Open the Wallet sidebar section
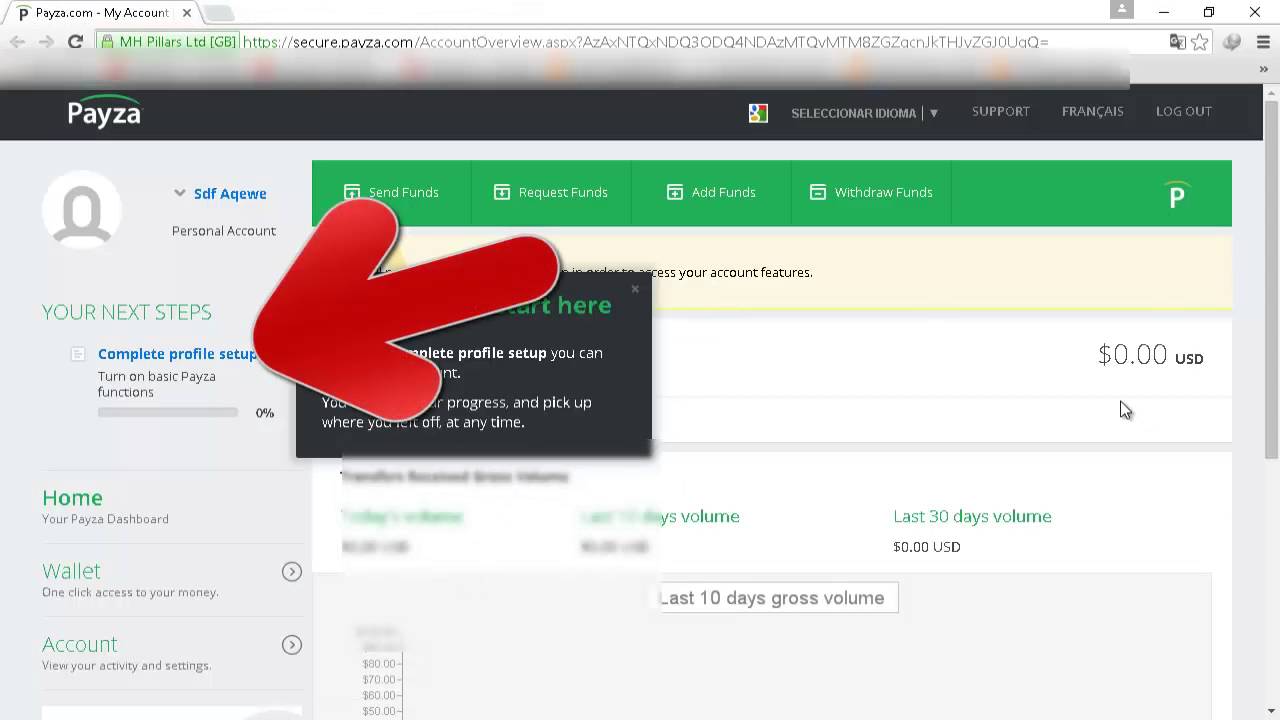Image resolution: width=1280 pixels, height=720 pixels. (x=71, y=571)
